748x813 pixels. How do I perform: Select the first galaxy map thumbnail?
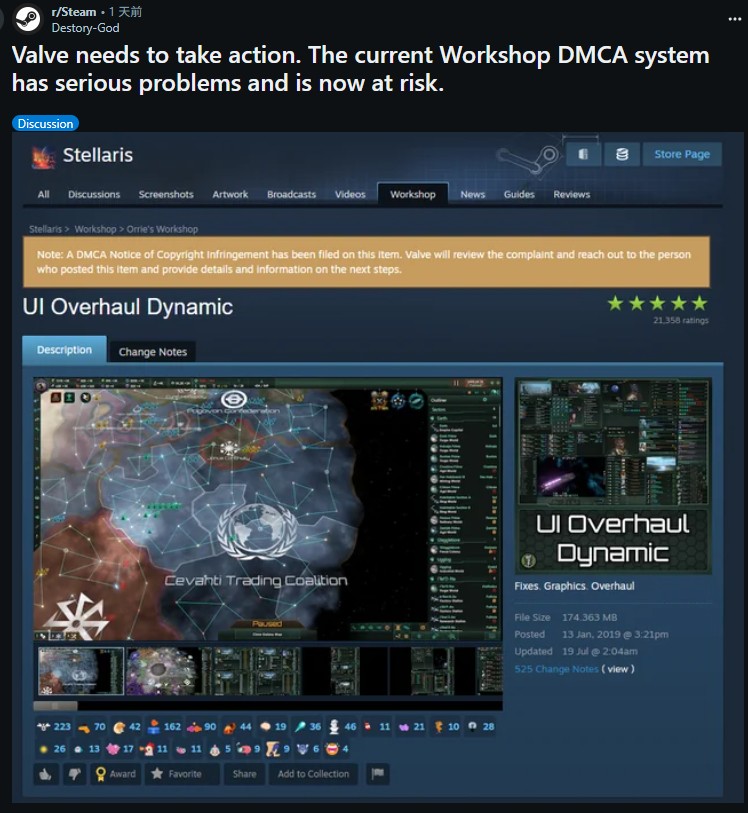(x=81, y=670)
